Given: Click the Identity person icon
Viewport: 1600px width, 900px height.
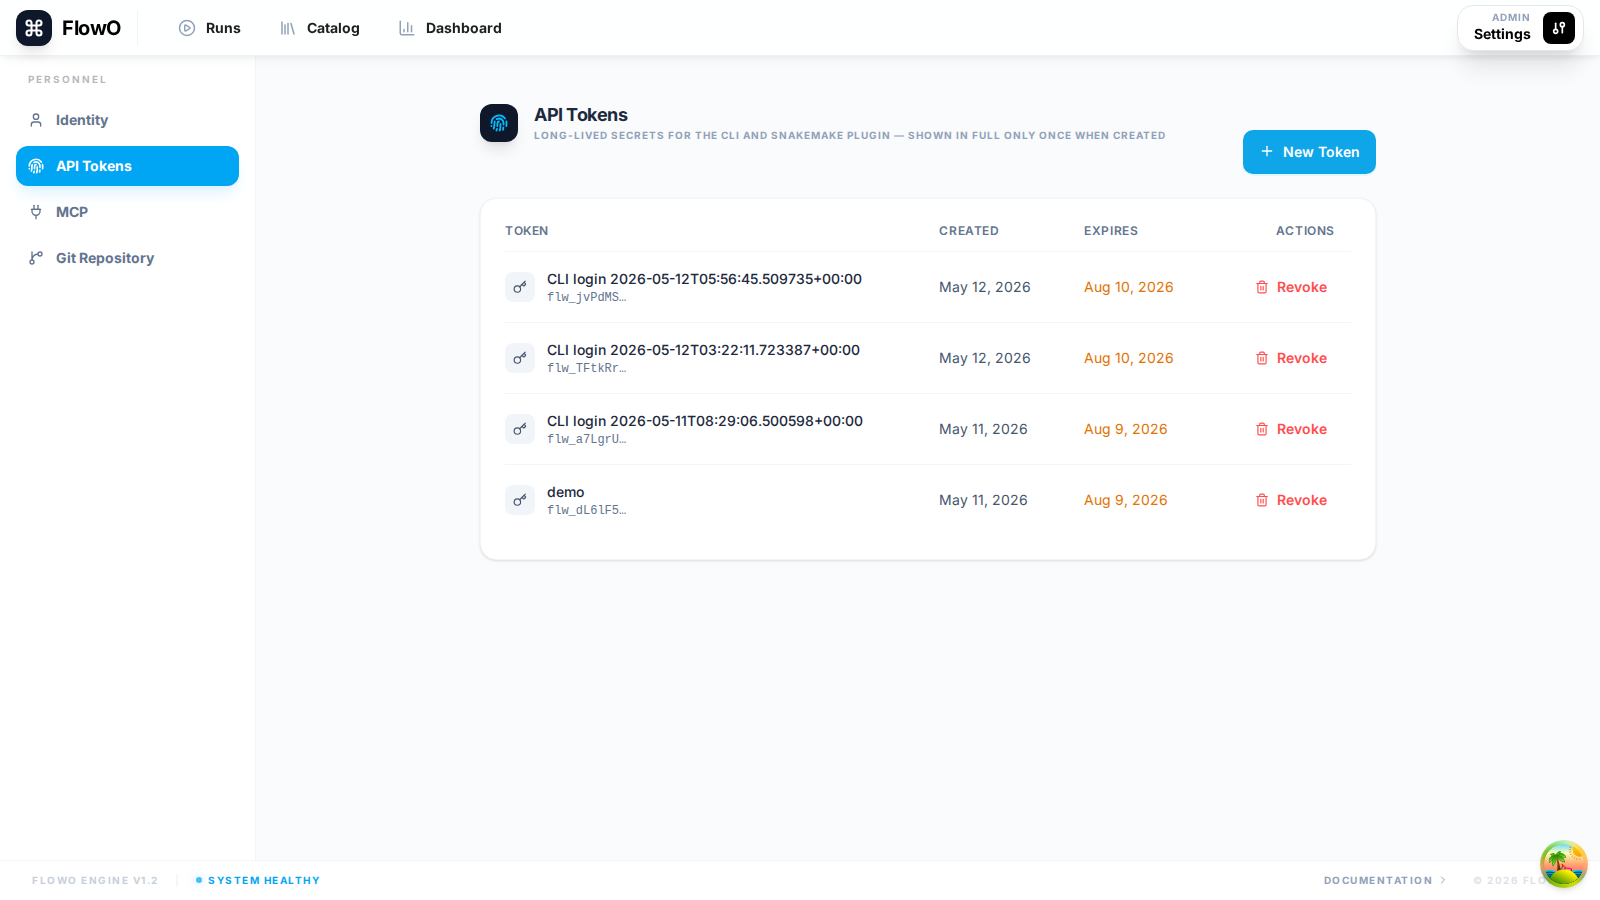Looking at the screenshot, I should 36,120.
